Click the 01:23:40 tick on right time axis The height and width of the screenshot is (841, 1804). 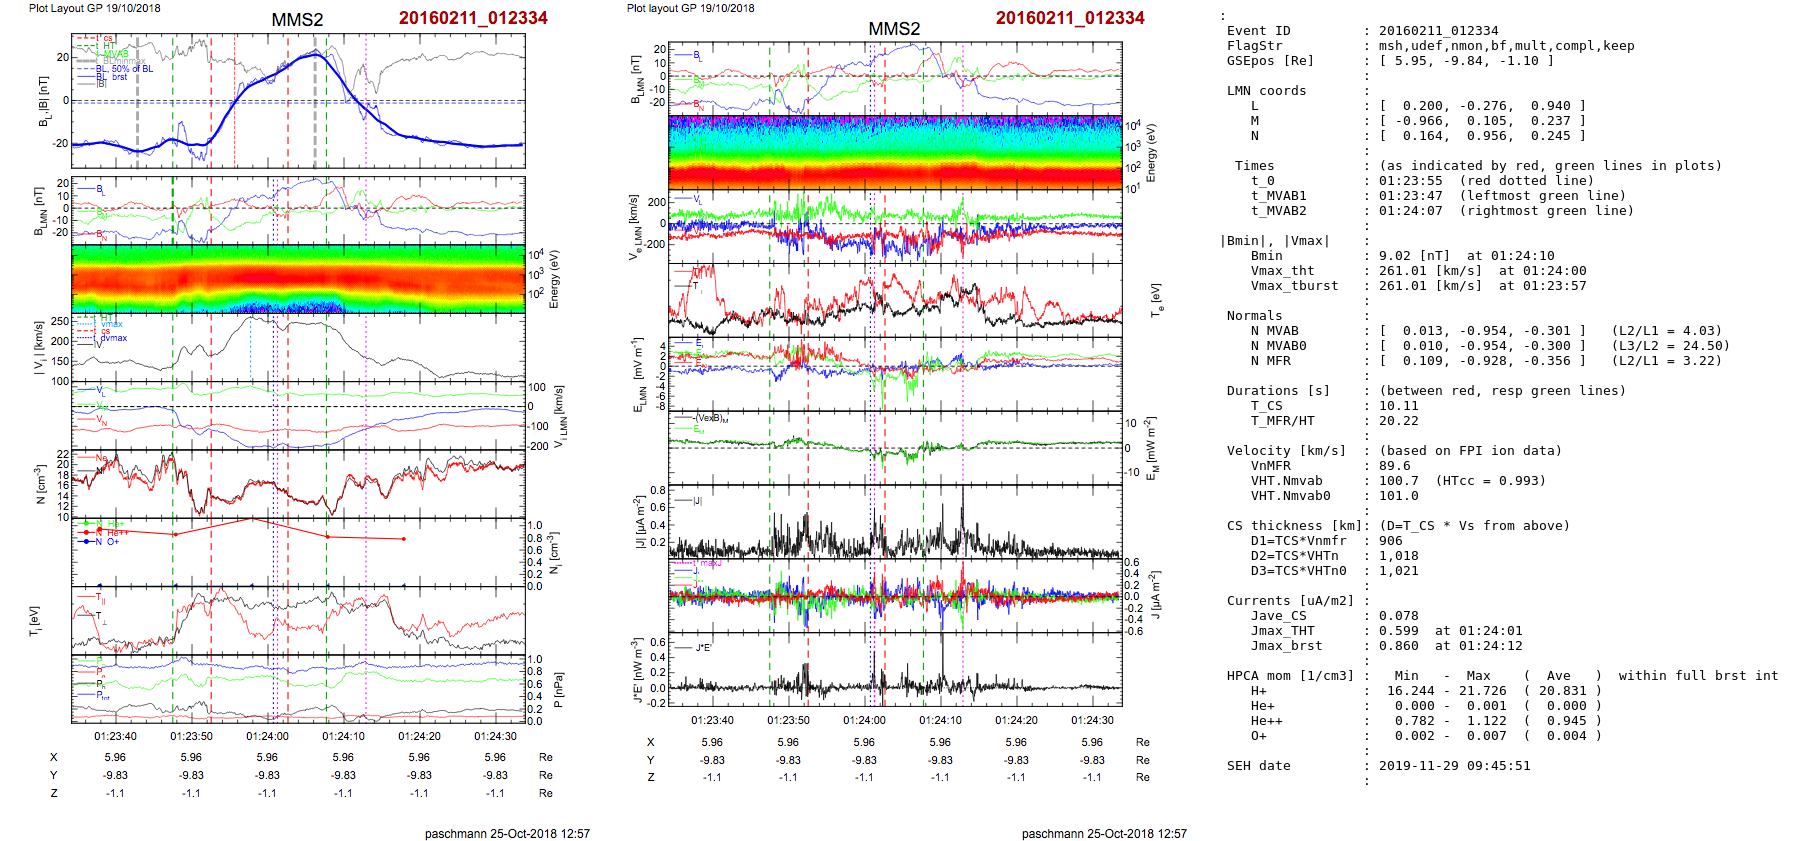pyautogui.click(x=712, y=720)
